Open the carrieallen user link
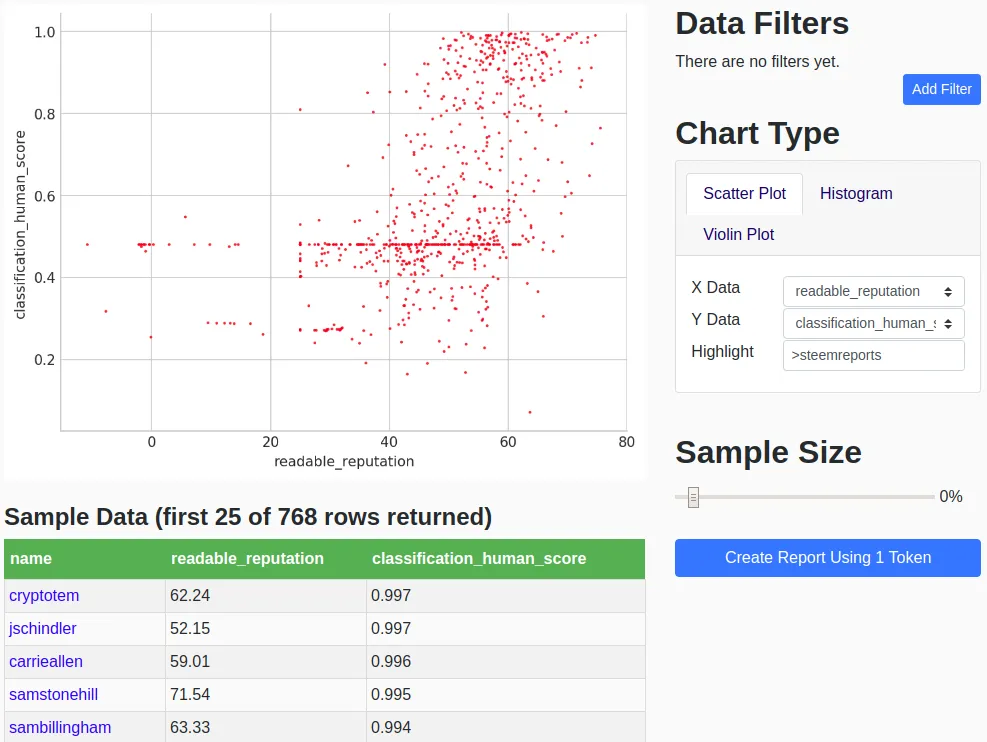This screenshot has width=987, height=742. tap(46, 661)
